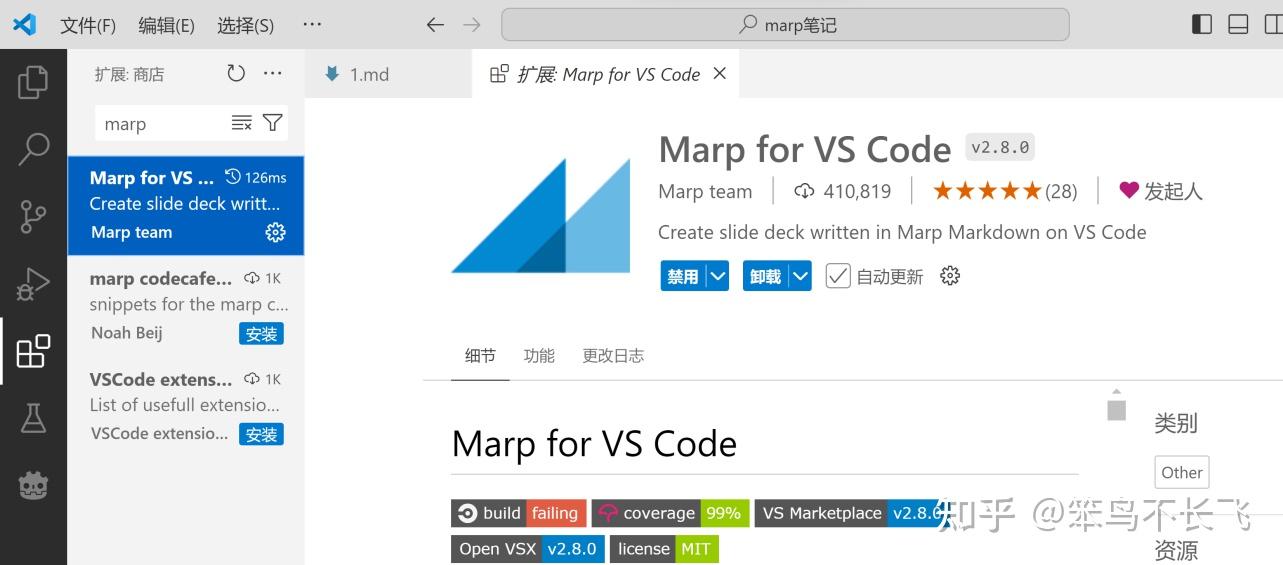Click the Sponsor heart icon
The height and width of the screenshot is (565, 1283).
[1129, 190]
